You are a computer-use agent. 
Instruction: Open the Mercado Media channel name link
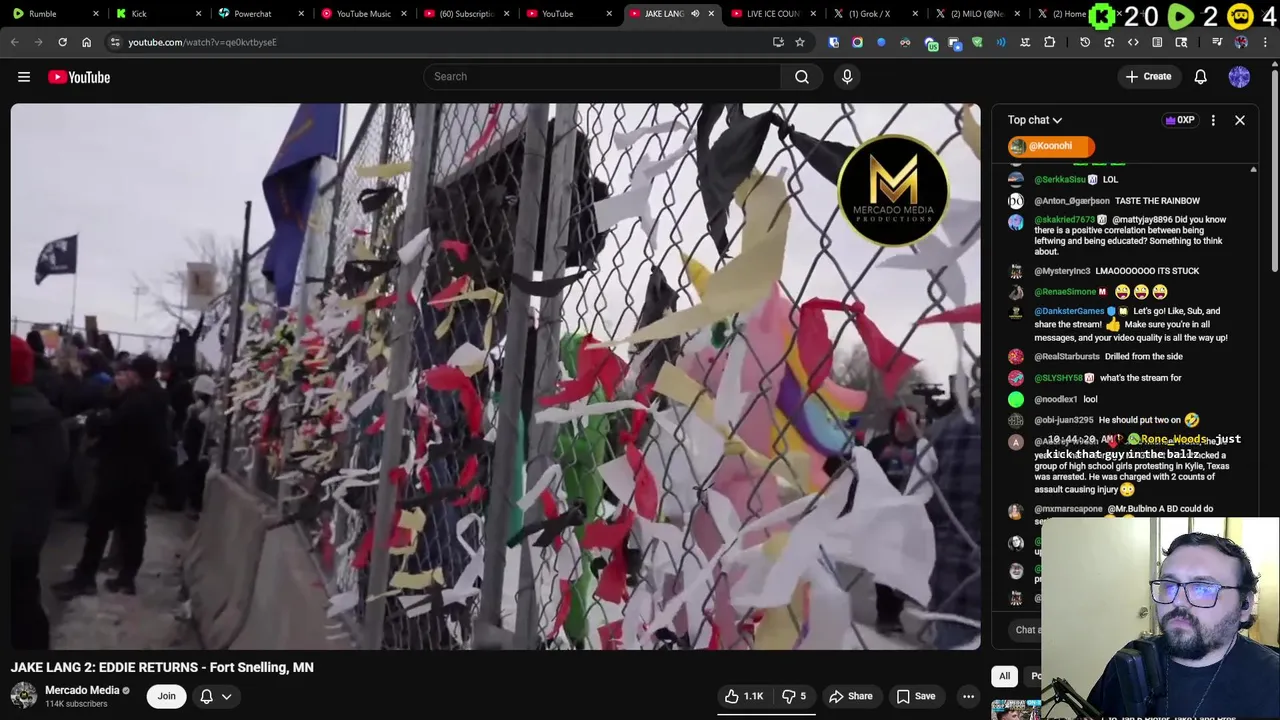(x=82, y=690)
